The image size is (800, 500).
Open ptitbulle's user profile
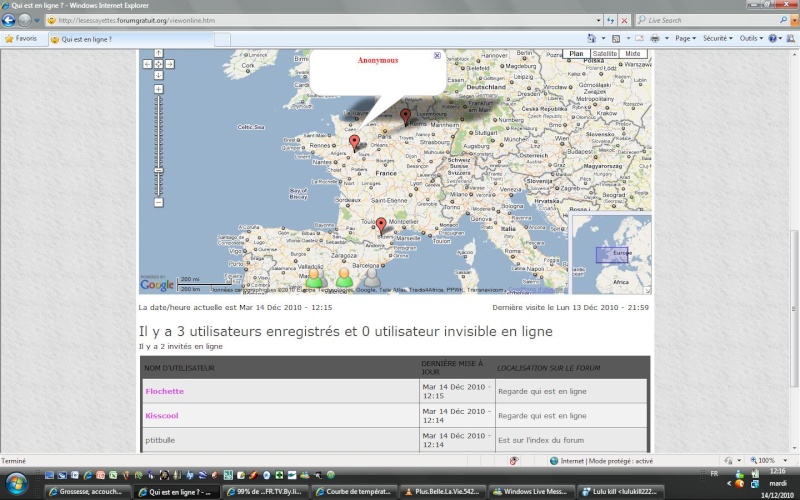(160, 440)
